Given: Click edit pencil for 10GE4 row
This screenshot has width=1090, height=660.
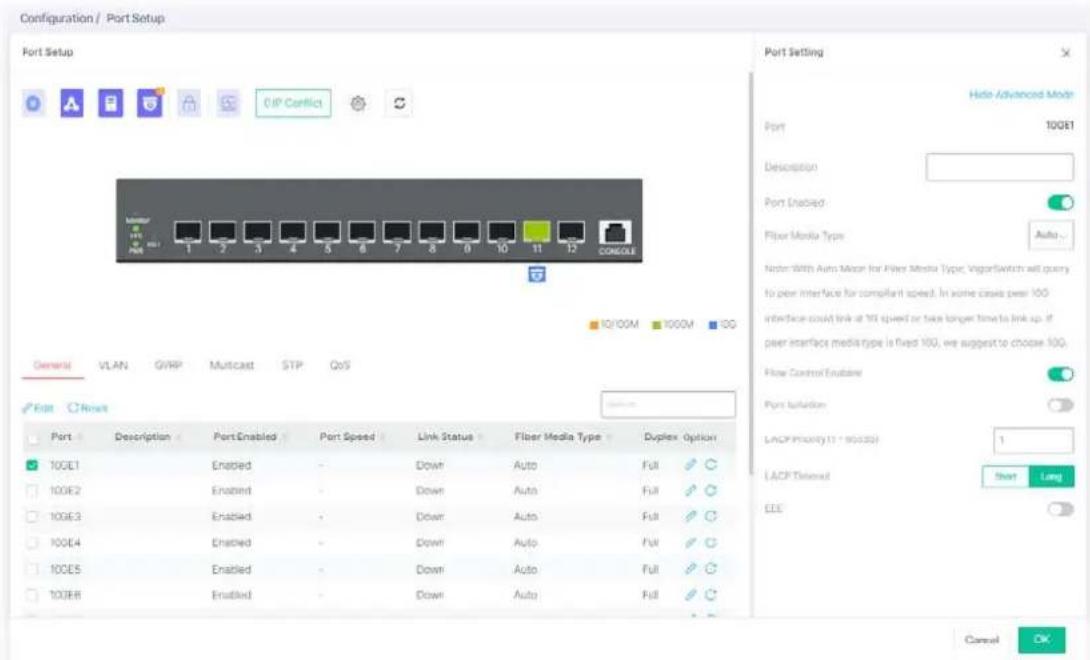Looking at the screenshot, I should click(x=690, y=542).
